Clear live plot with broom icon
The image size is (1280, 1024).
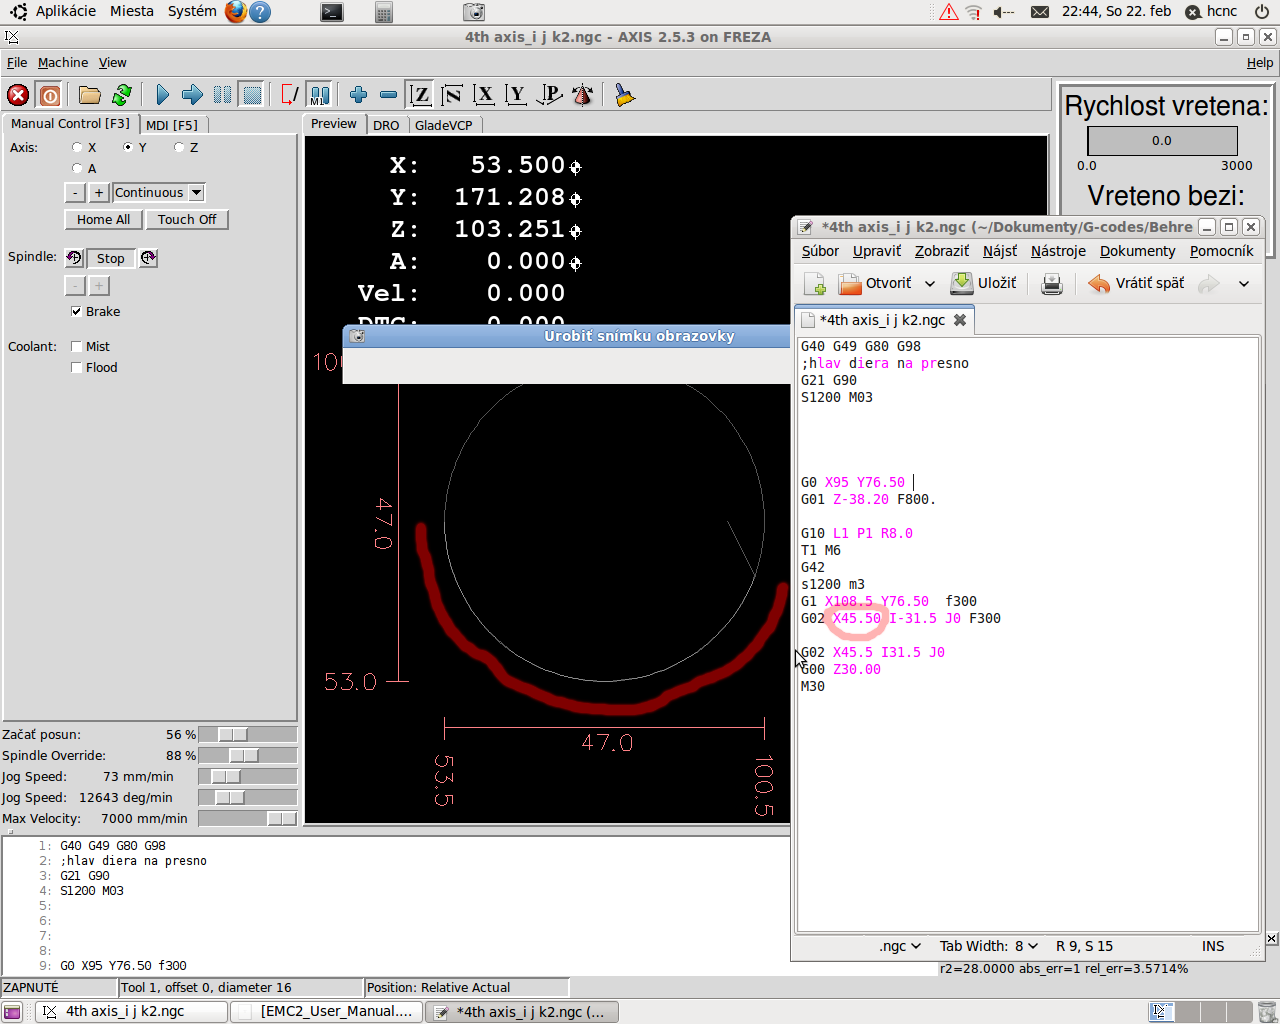tap(625, 95)
